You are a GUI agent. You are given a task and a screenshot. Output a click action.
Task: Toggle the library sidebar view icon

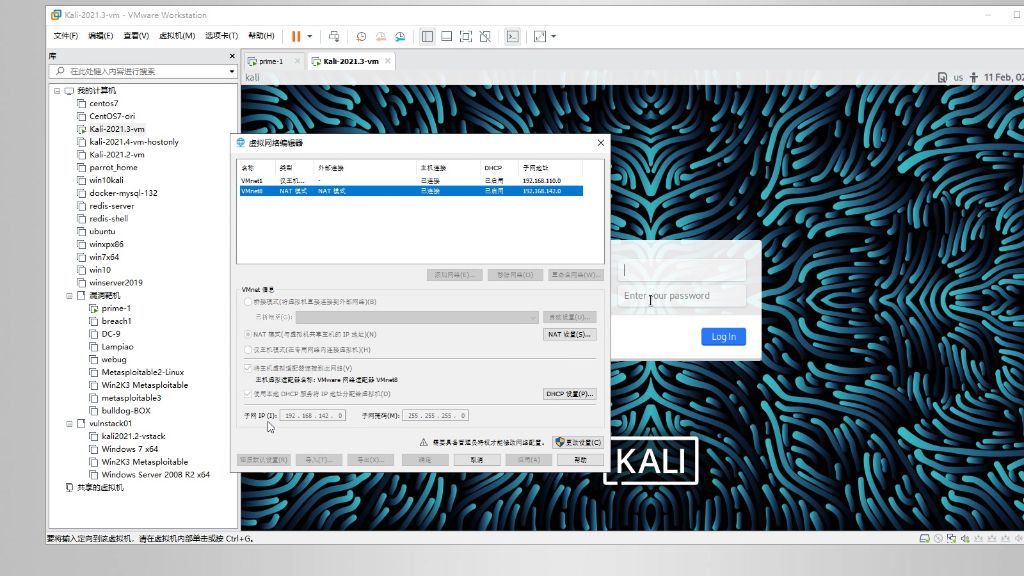(x=427, y=37)
